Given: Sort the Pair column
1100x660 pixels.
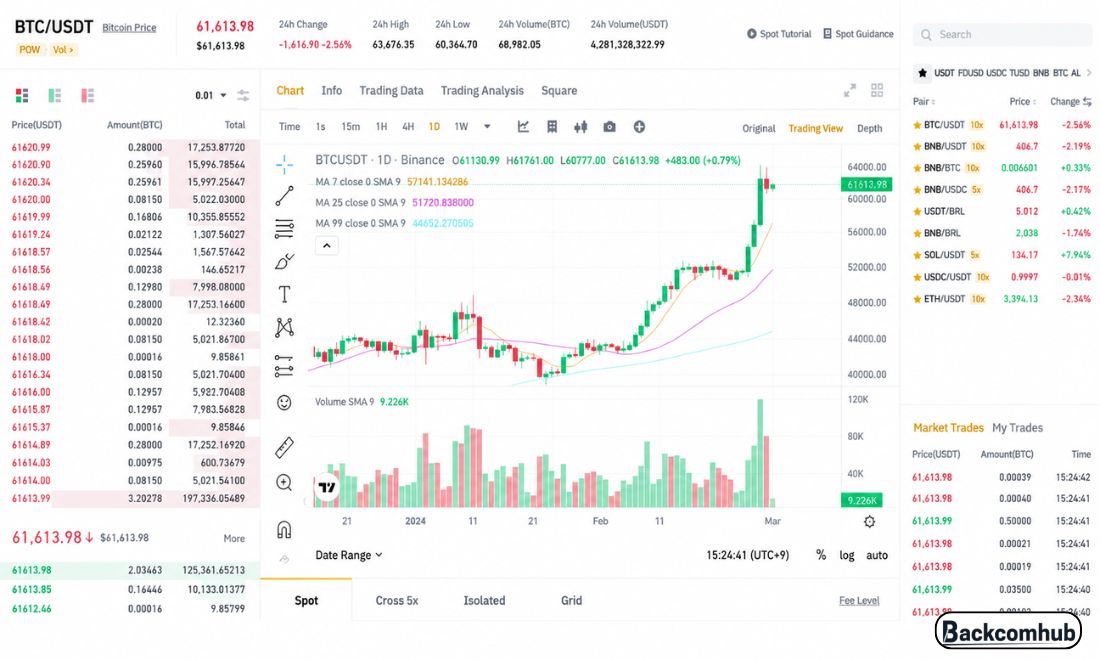Looking at the screenshot, I should (x=923, y=102).
